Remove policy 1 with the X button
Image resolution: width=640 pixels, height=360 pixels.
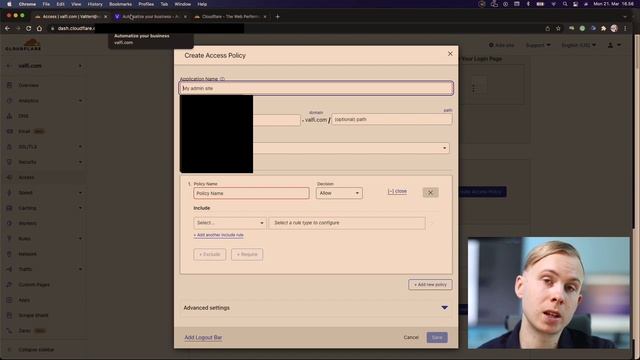point(430,193)
